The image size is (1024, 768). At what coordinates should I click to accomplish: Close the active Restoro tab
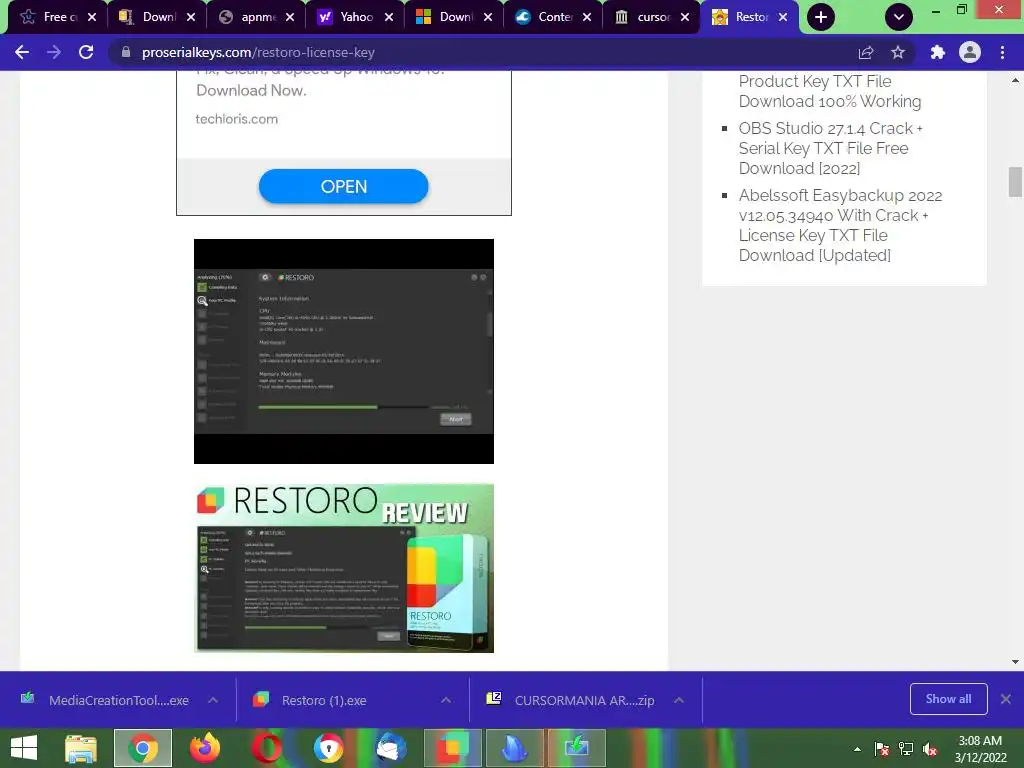[x=783, y=17]
